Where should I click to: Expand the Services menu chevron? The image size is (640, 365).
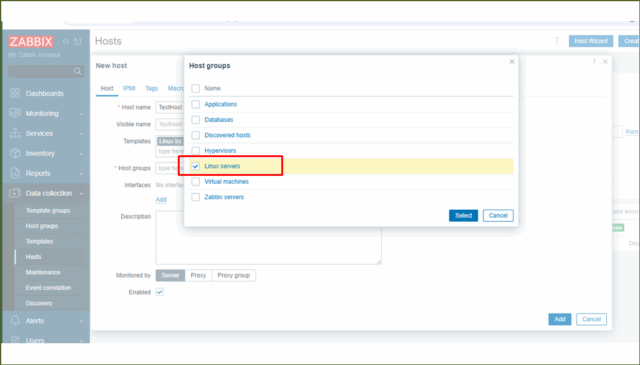(81, 134)
